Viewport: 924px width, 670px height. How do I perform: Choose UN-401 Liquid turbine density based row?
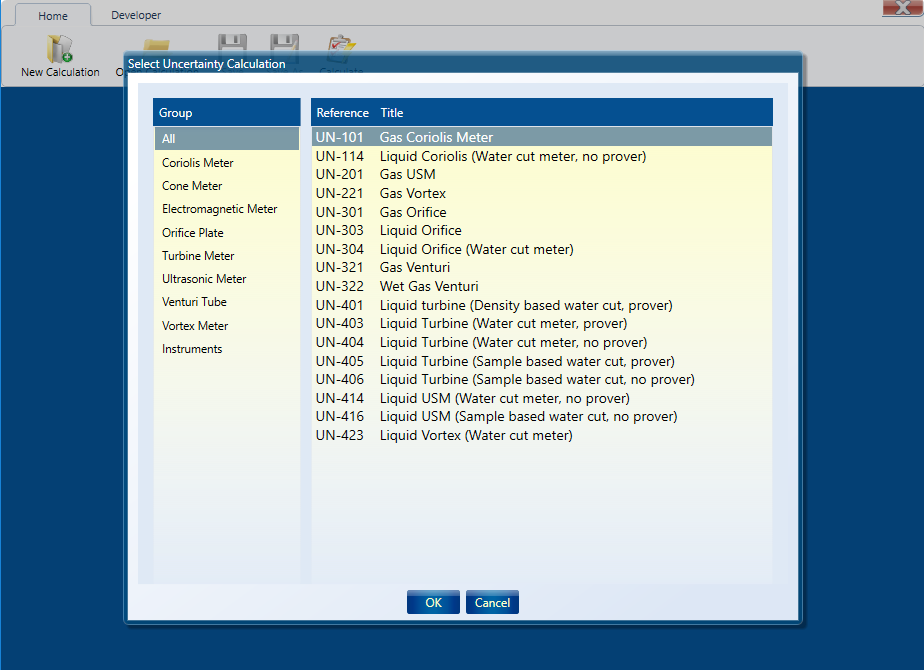click(542, 305)
